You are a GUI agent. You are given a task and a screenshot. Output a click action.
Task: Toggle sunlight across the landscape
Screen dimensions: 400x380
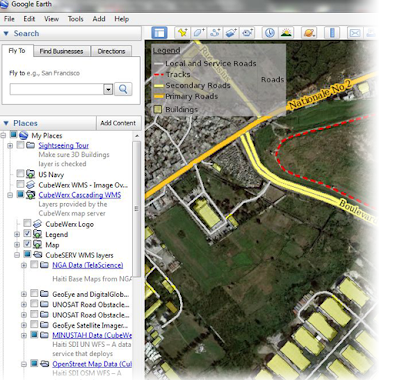[x=286, y=33]
